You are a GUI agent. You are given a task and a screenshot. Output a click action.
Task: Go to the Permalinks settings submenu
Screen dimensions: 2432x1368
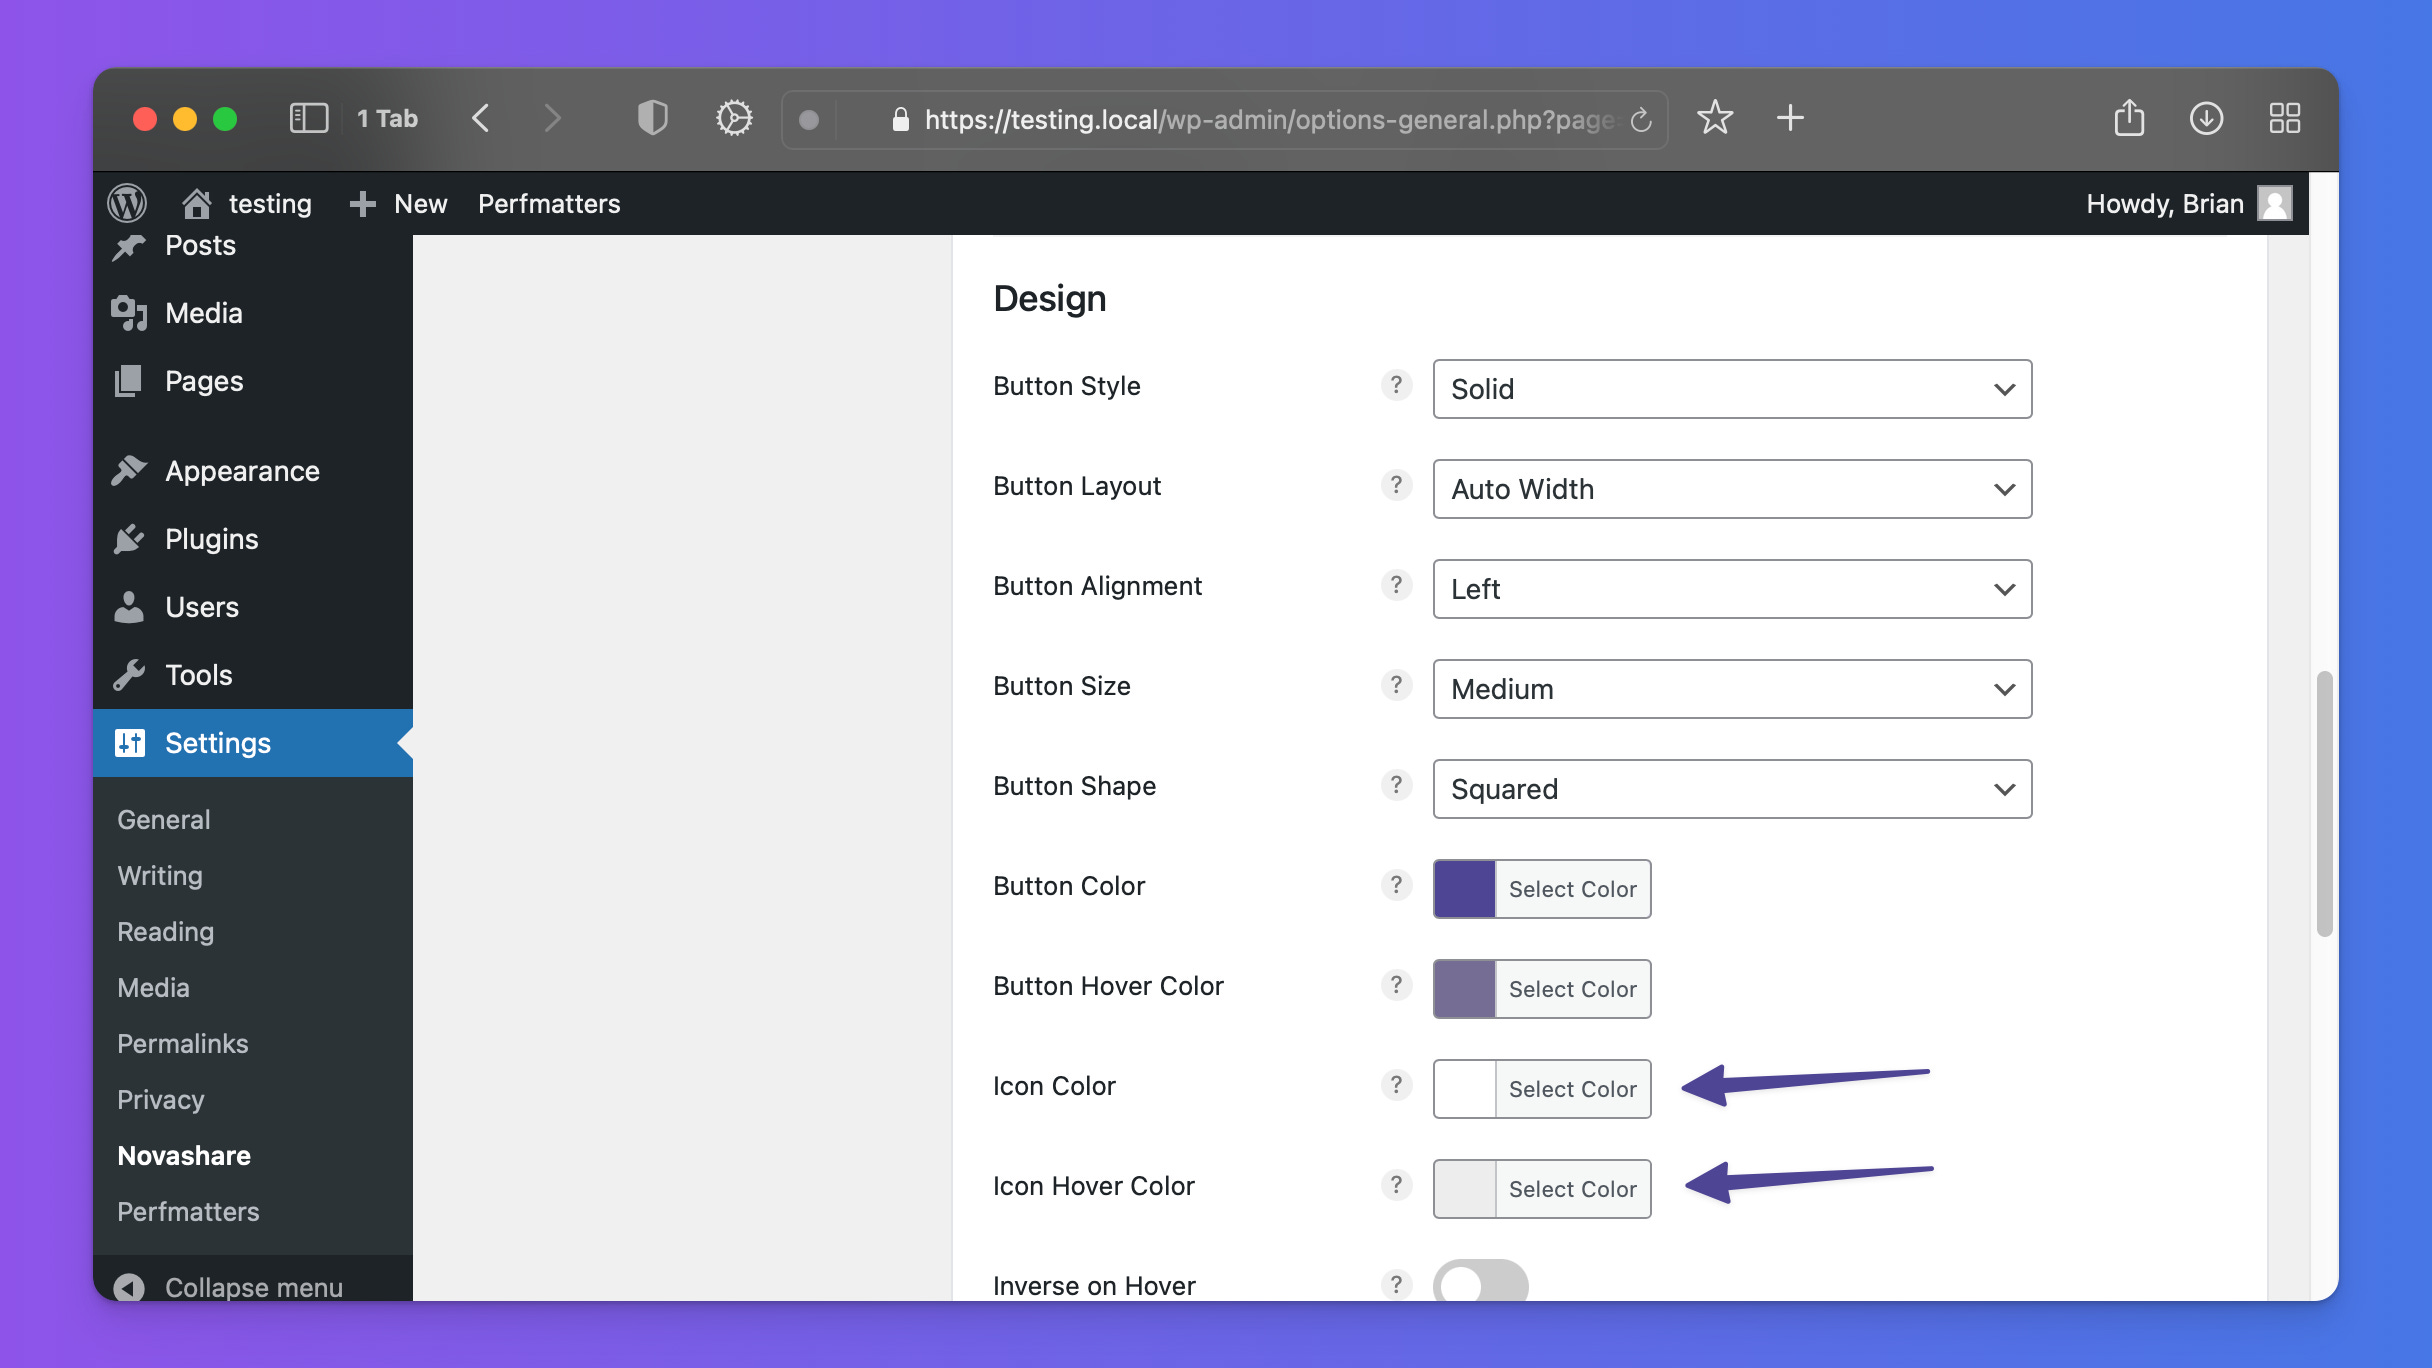pos(182,1043)
